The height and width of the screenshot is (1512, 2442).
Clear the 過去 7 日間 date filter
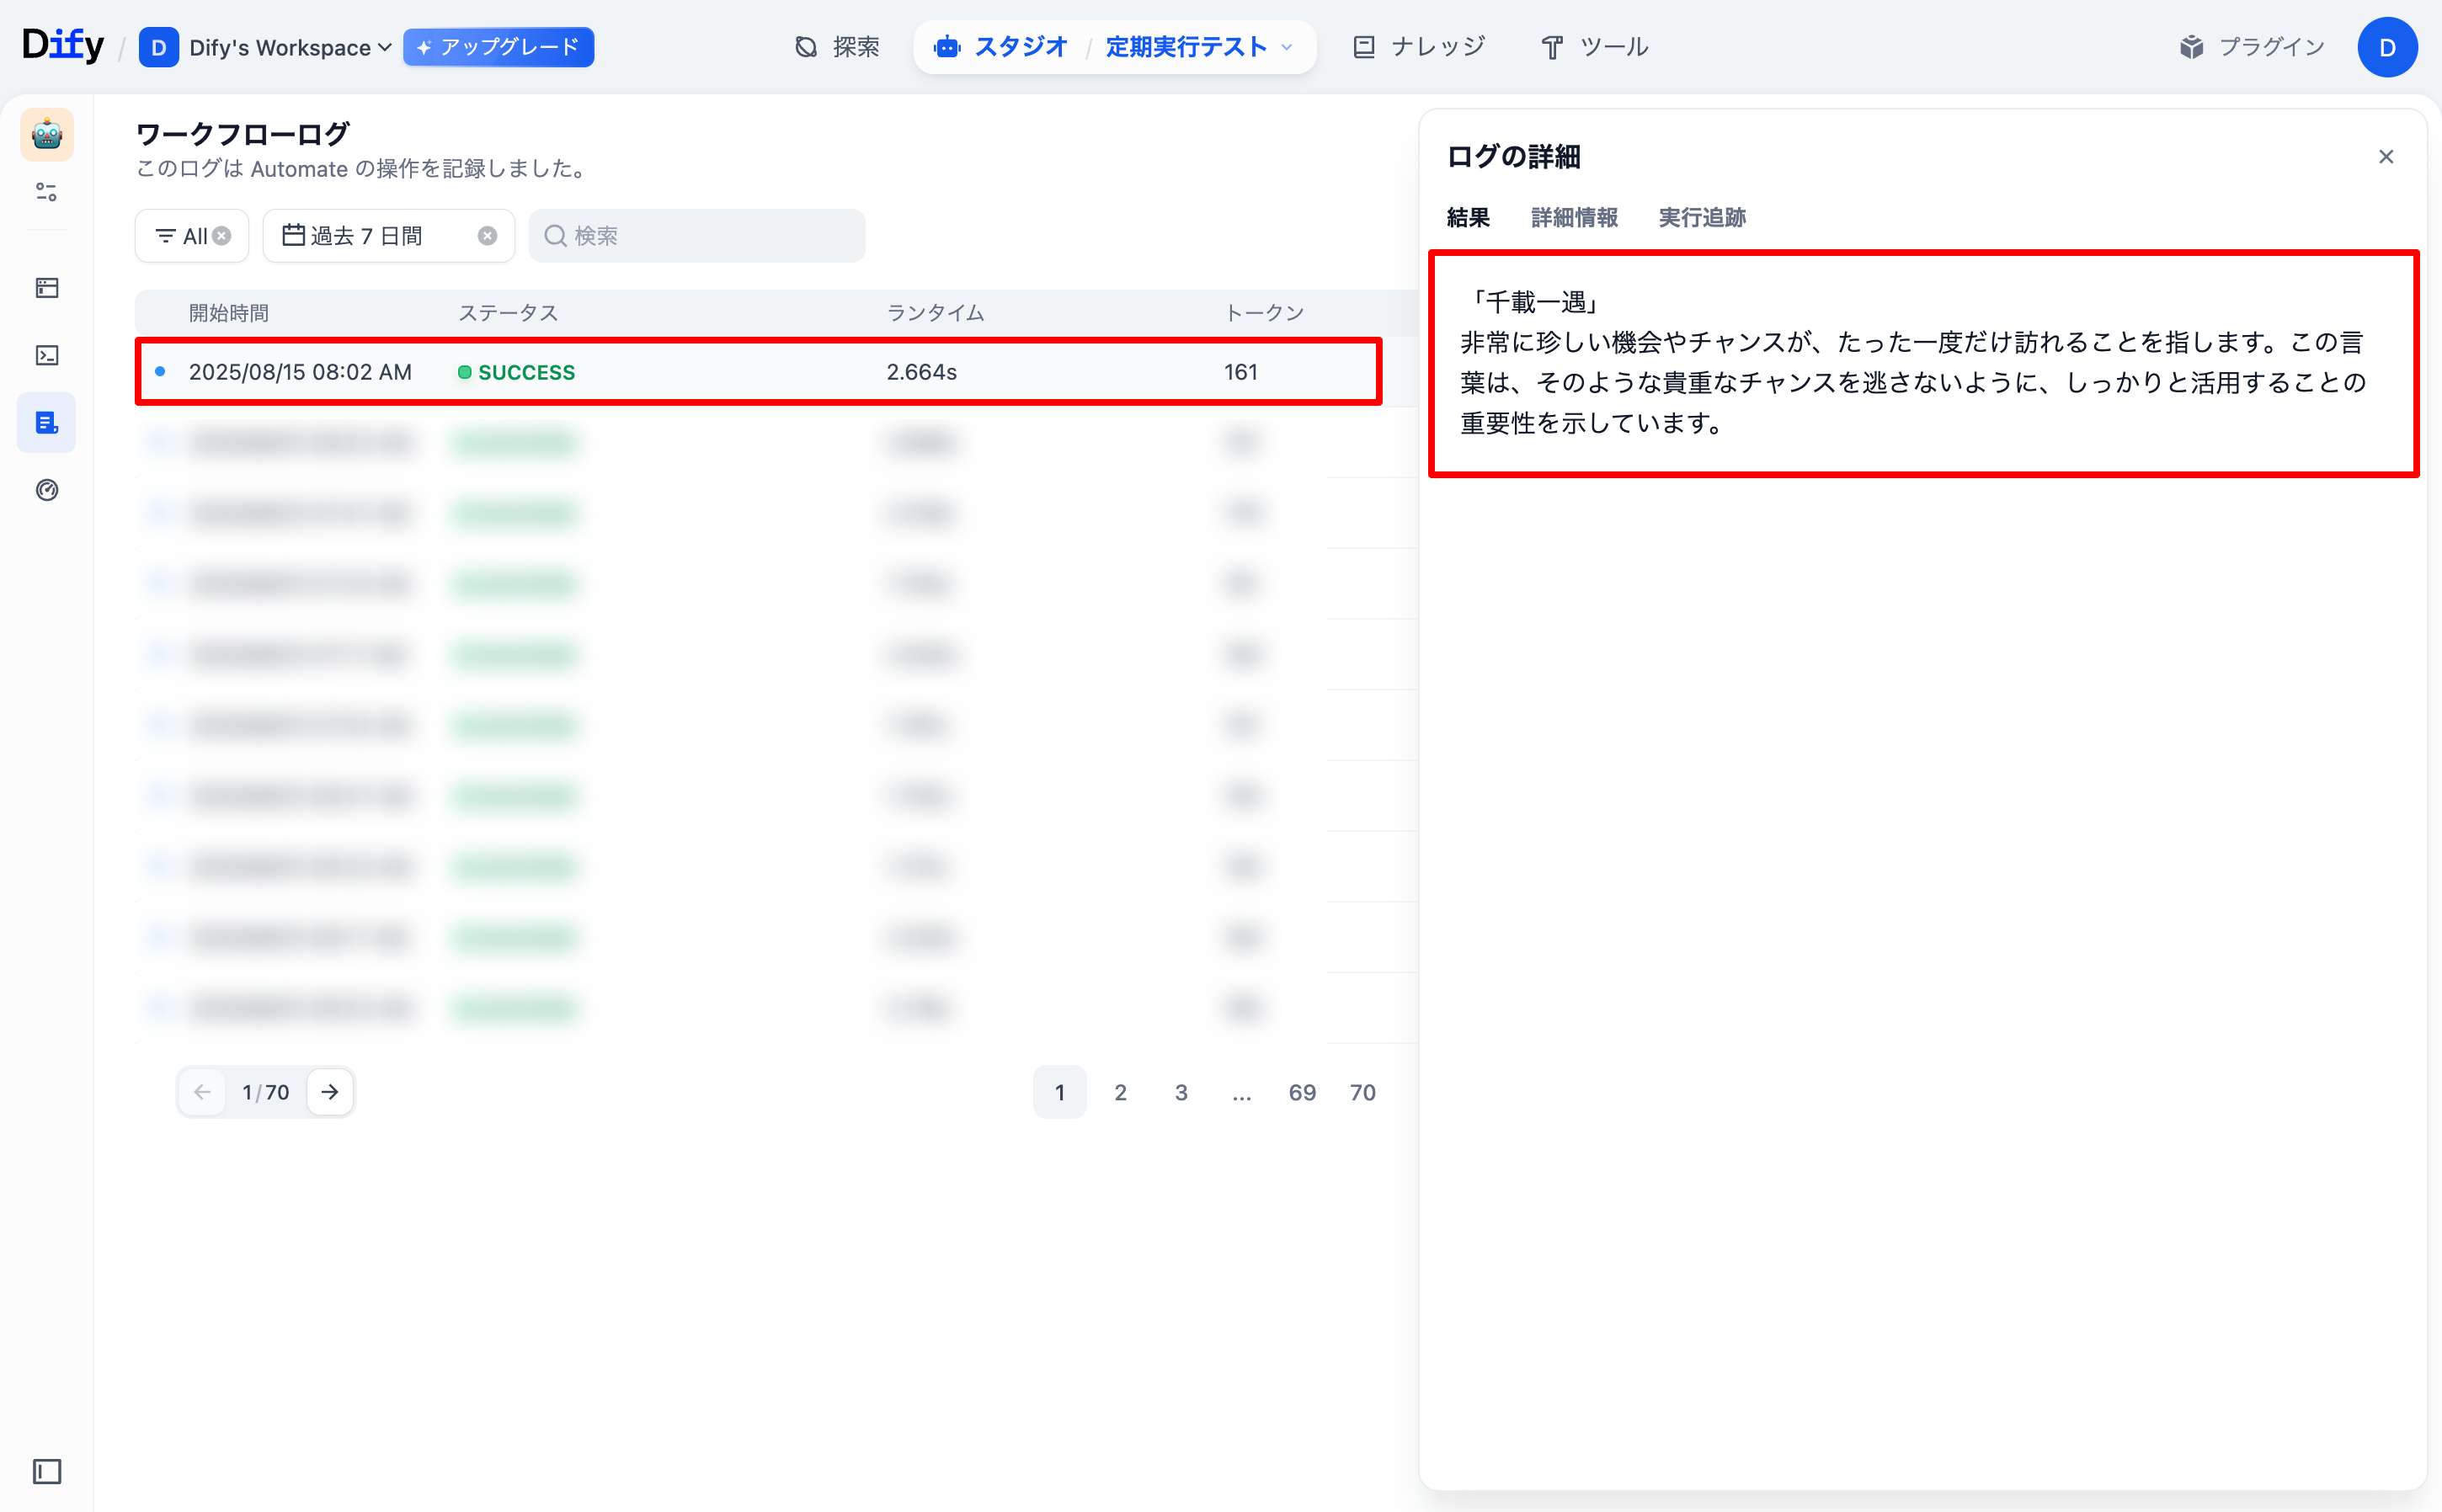pyautogui.click(x=487, y=236)
